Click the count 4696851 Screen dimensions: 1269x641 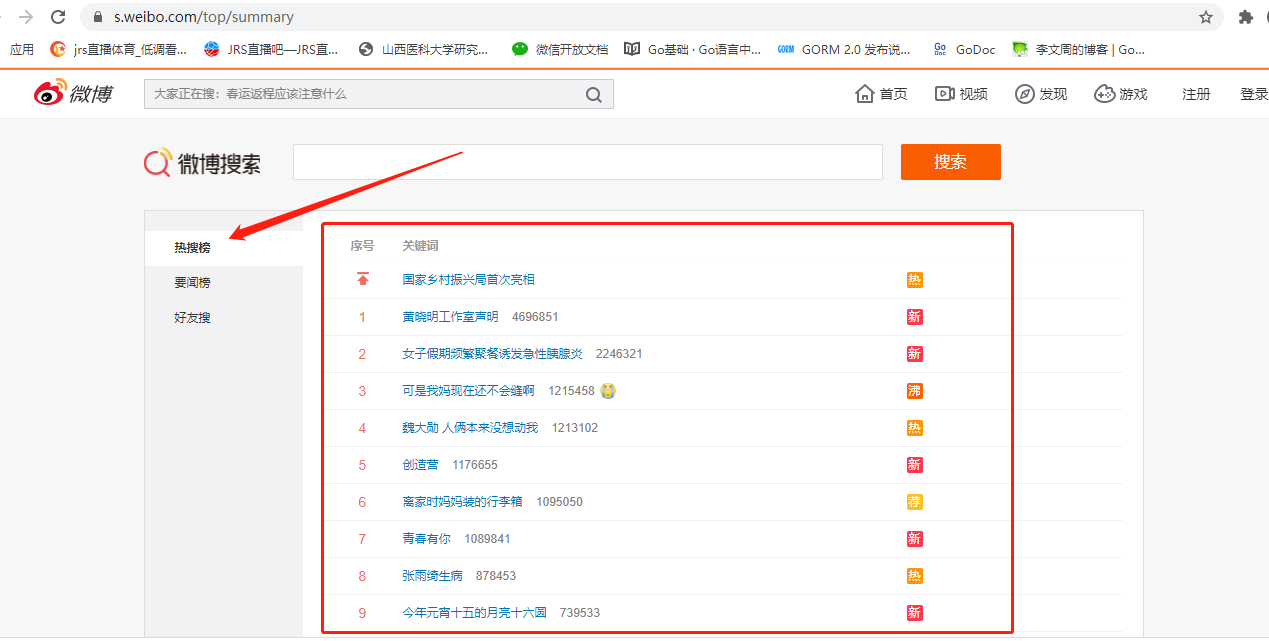tap(535, 317)
